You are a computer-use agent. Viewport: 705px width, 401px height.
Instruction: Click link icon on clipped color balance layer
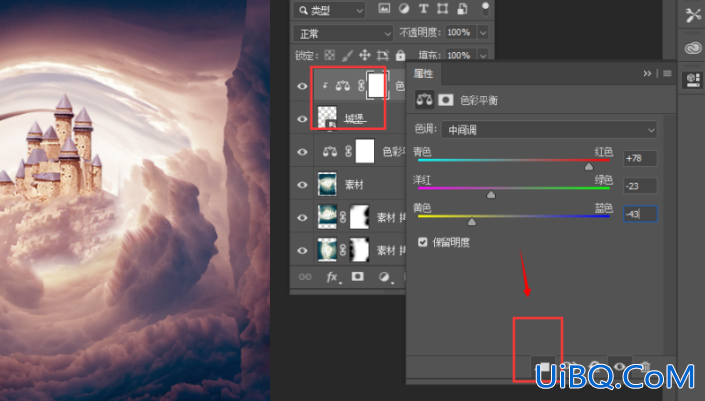coord(361,85)
